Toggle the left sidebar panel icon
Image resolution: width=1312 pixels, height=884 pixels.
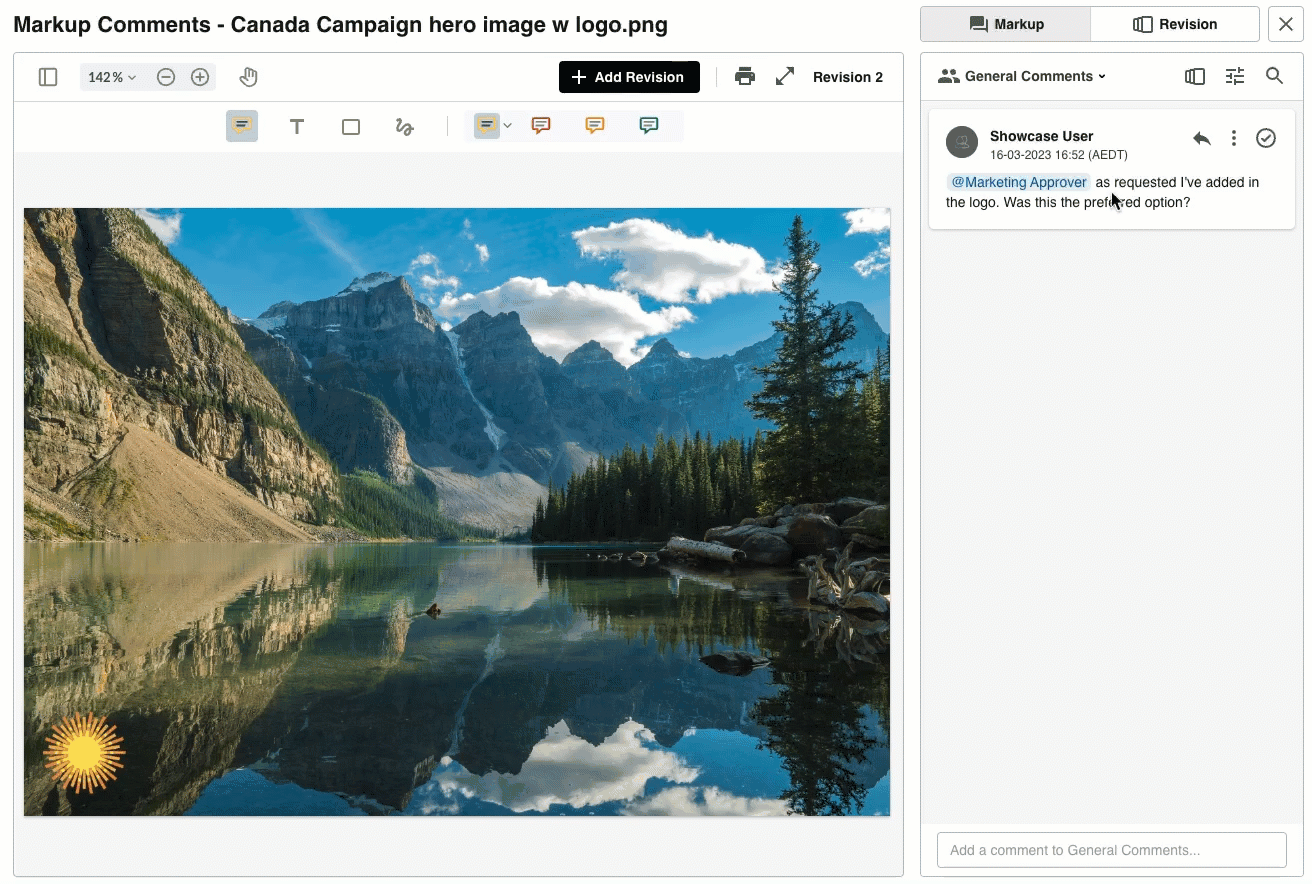[48, 77]
